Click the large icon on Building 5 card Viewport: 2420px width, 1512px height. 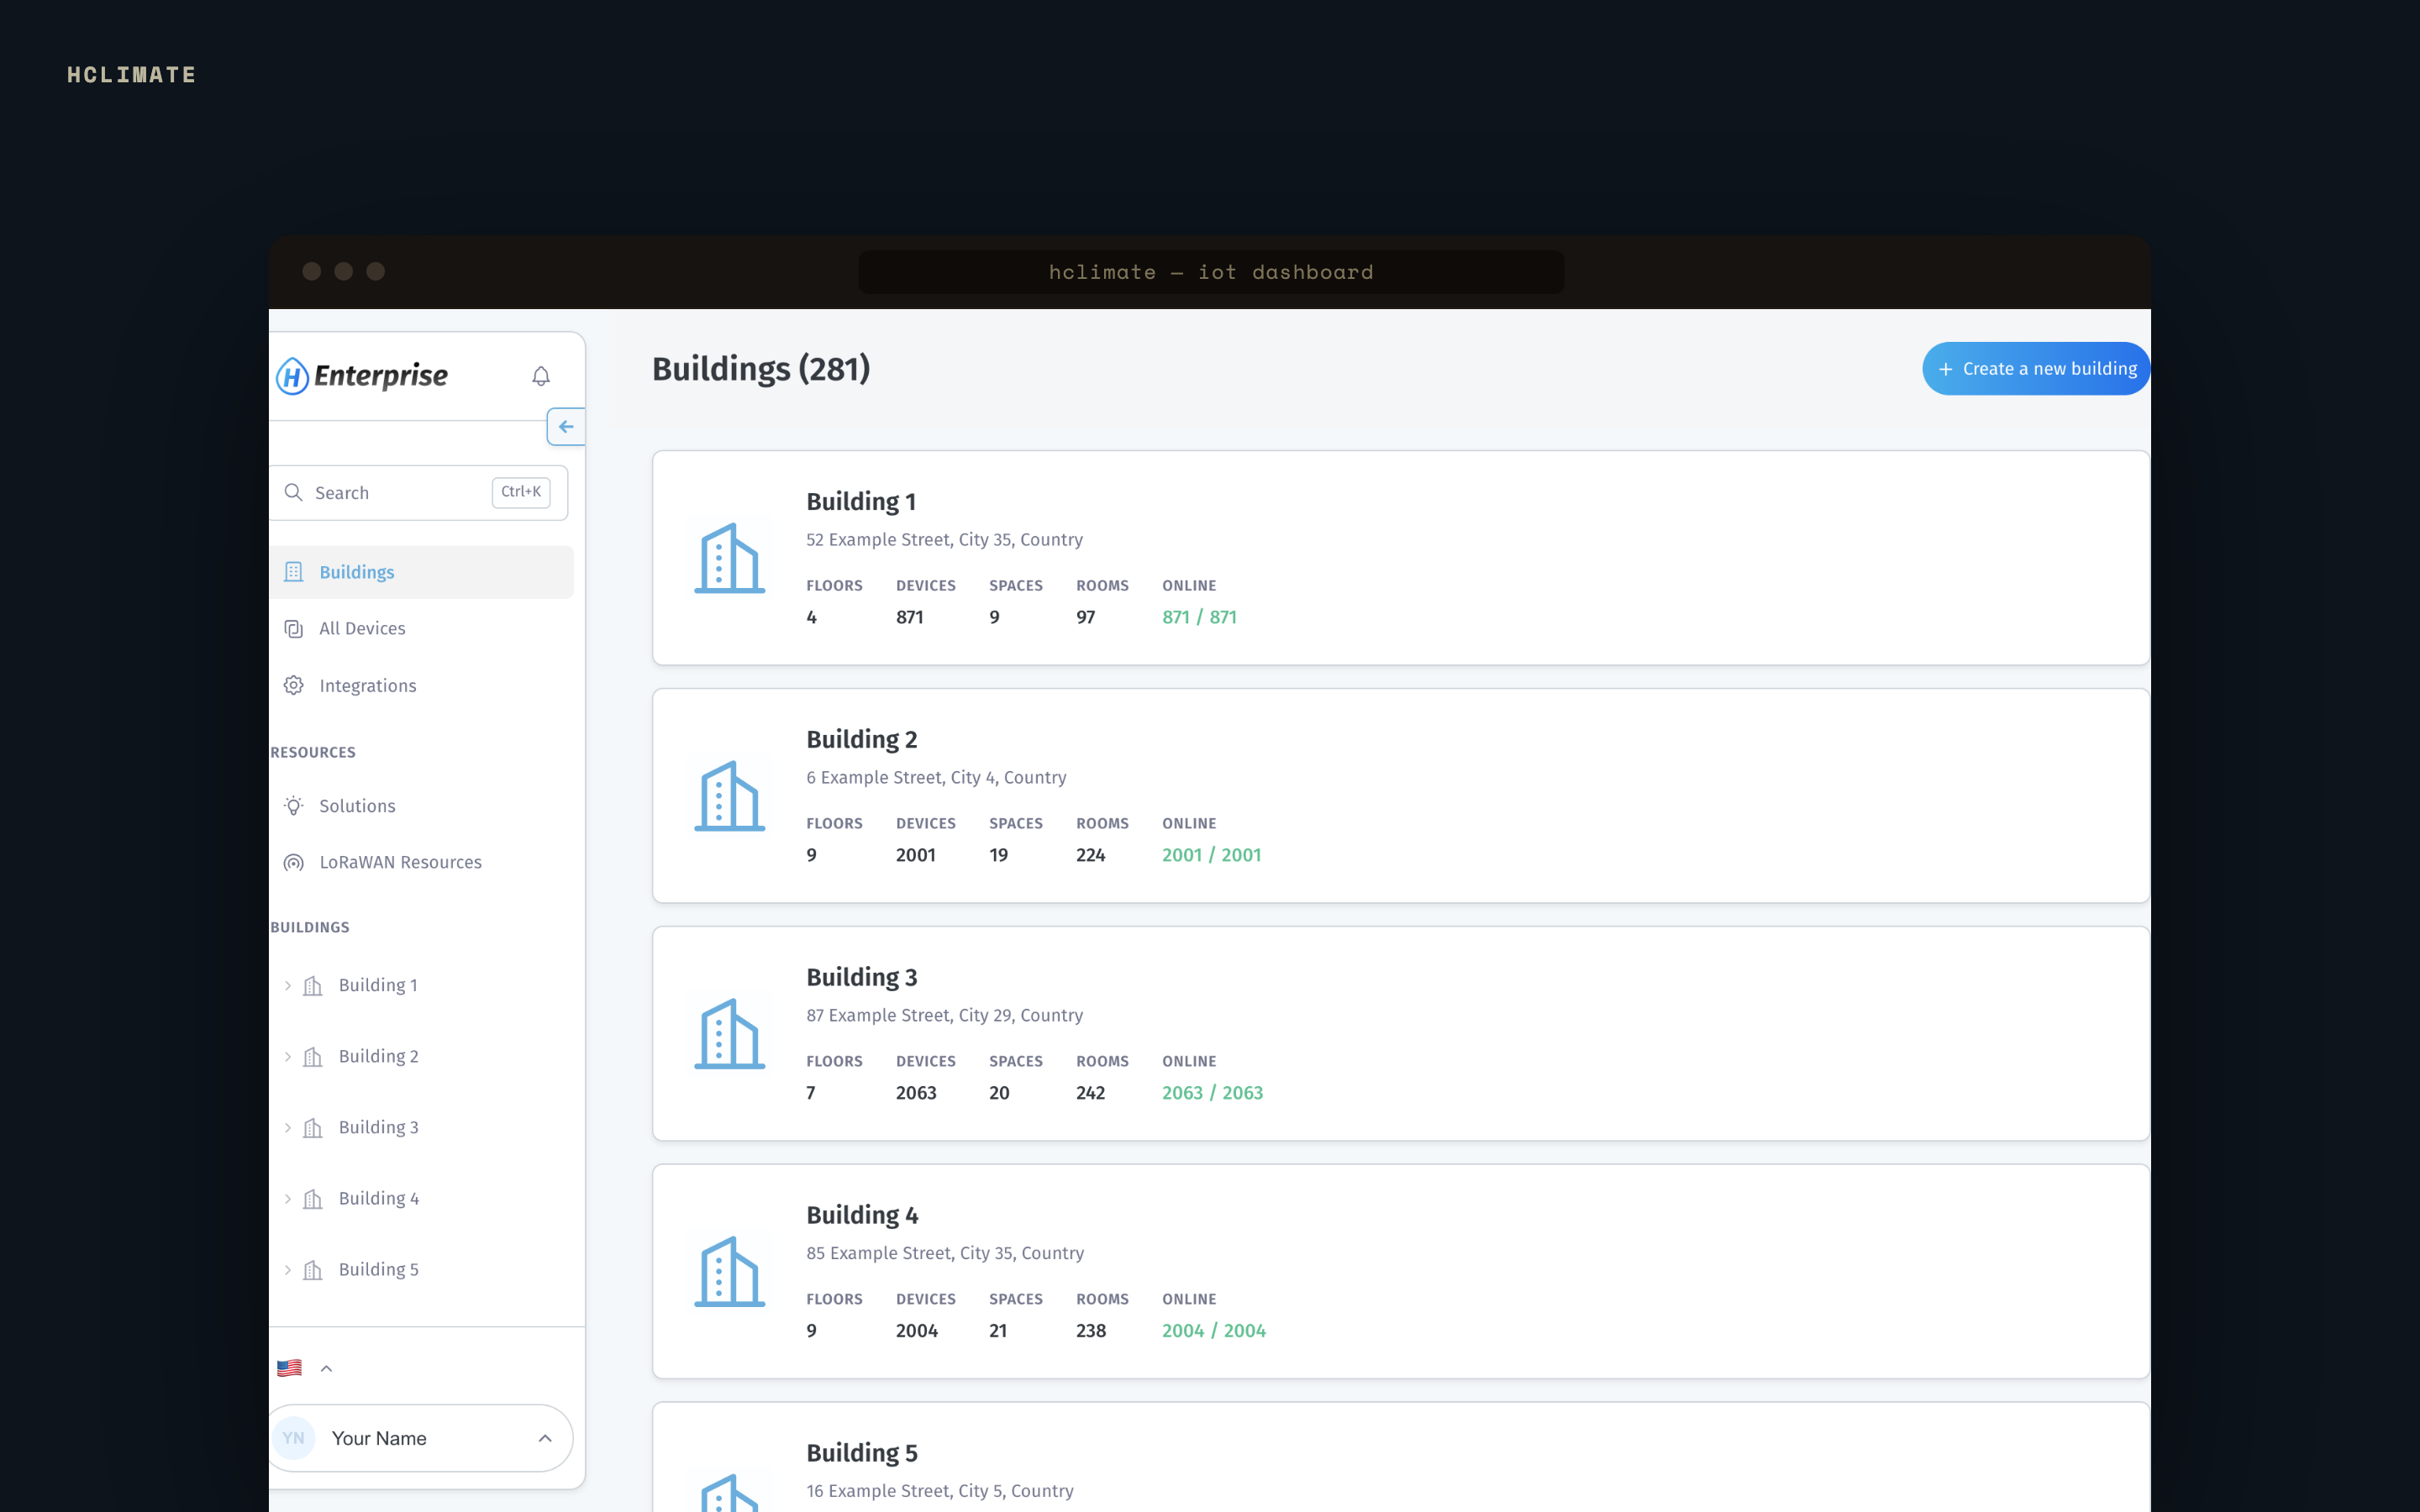pyautogui.click(x=730, y=1492)
